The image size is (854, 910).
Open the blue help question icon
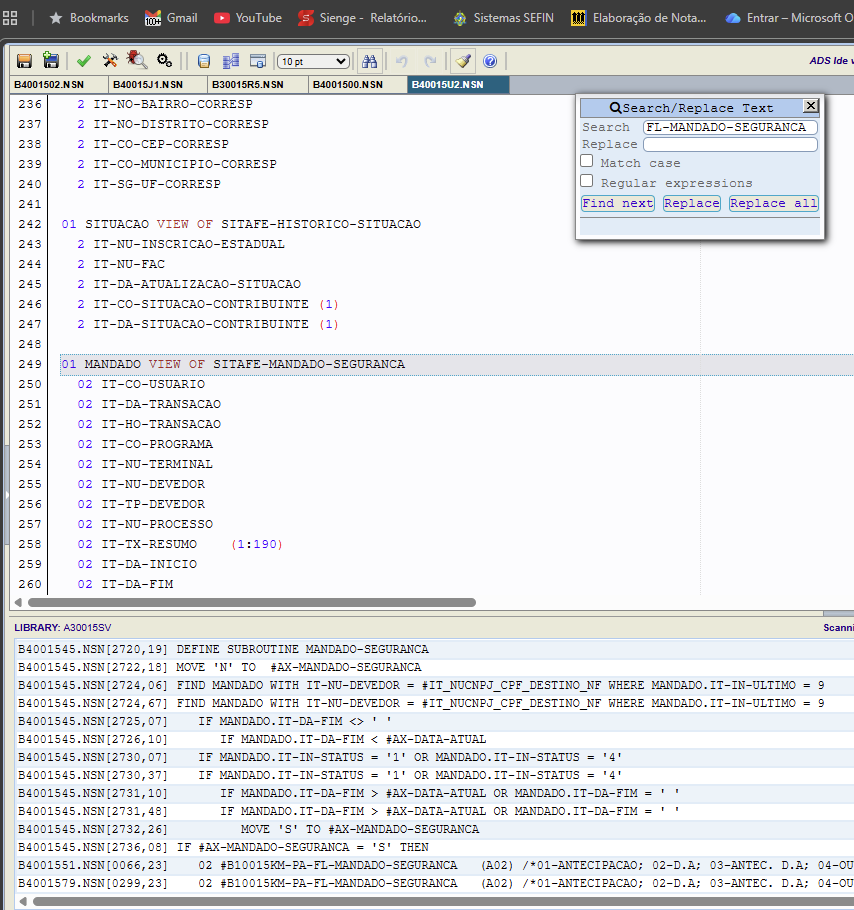[490, 61]
